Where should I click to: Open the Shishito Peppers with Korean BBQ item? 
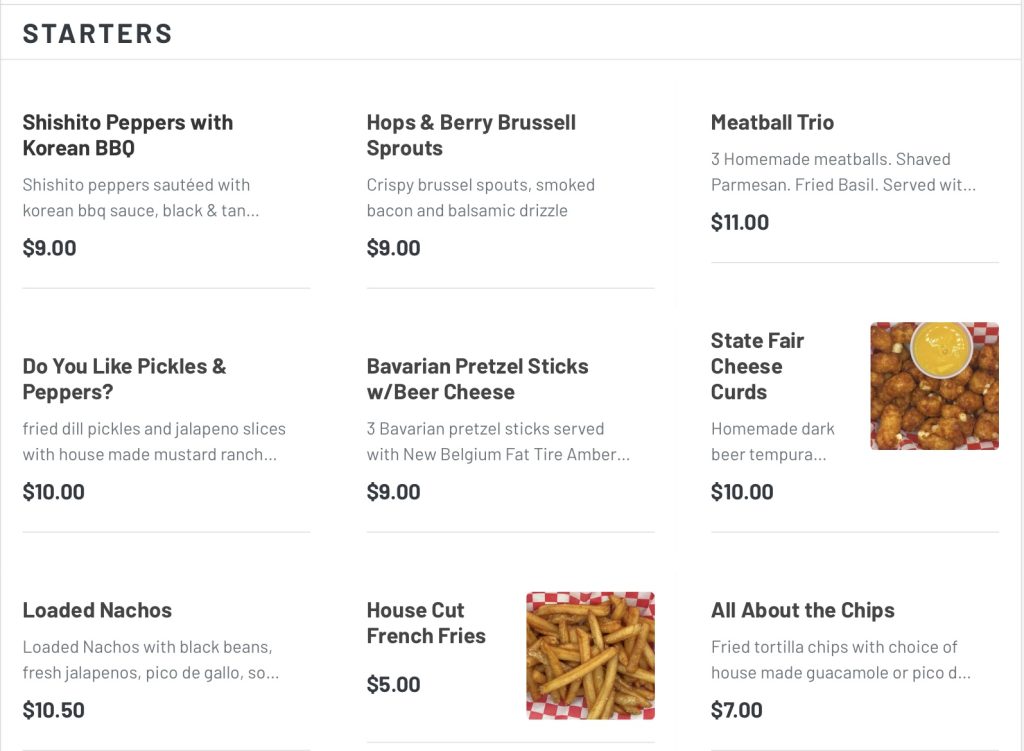click(x=128, y=135)
